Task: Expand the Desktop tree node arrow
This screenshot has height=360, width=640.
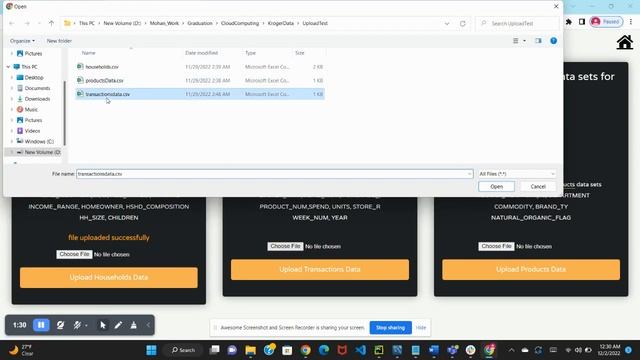Action: (x=11, y=77)
